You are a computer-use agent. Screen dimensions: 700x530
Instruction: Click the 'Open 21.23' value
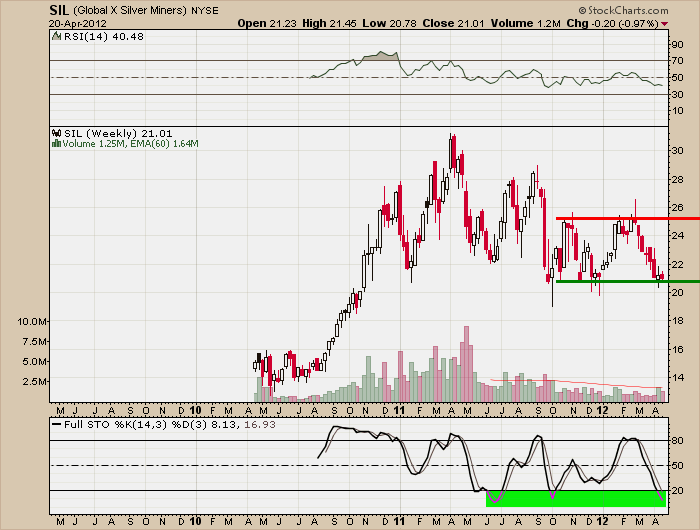267,23
